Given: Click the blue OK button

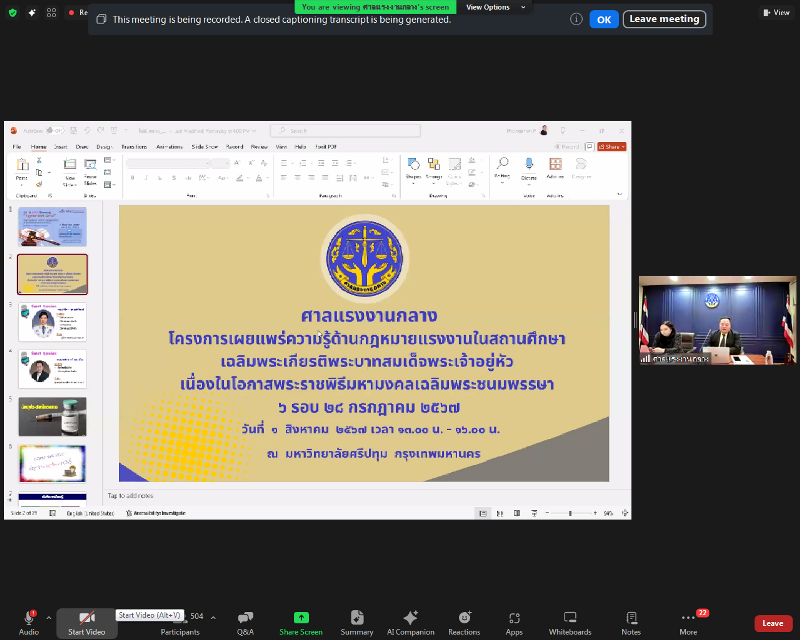Looking at the screenshot, I should [604, 19].
